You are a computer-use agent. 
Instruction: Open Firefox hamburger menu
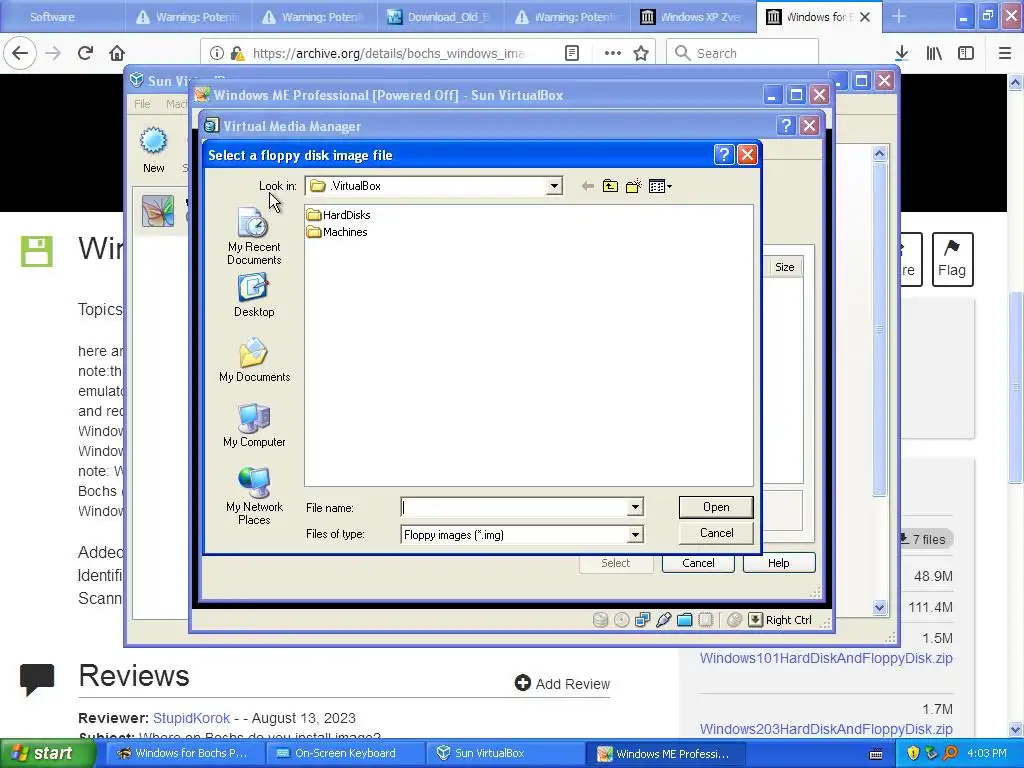1004,53
